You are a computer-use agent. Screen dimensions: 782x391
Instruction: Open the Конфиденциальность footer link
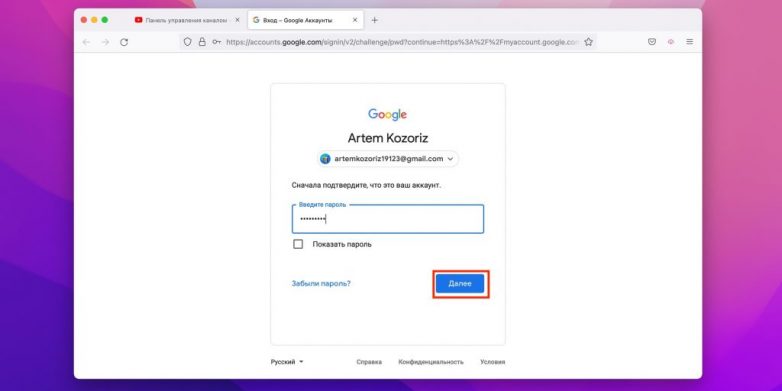(x=431, y=362)
